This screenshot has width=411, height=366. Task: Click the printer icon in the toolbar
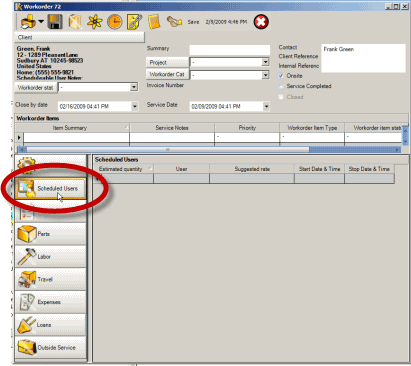point(28,22)
